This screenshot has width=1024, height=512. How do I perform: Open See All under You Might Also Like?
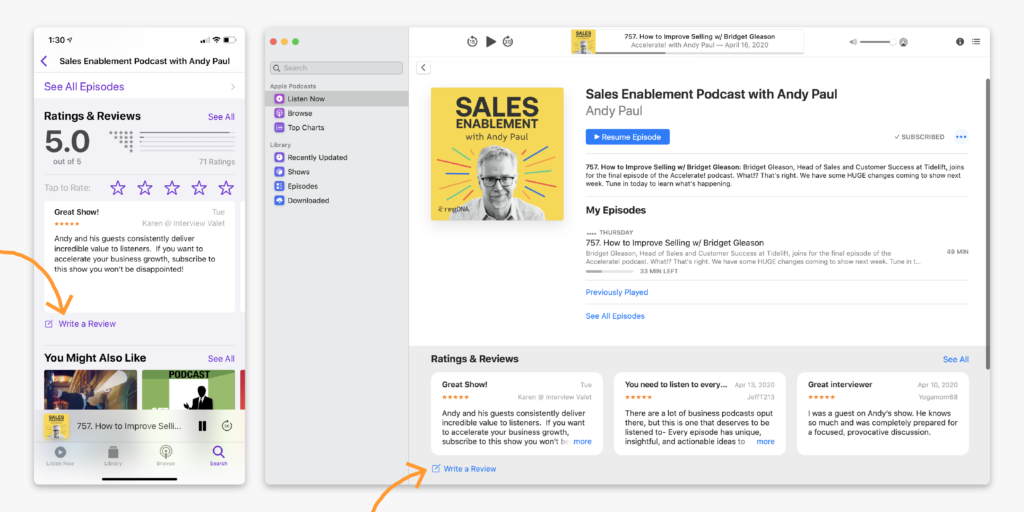click(x=221, y=359)
